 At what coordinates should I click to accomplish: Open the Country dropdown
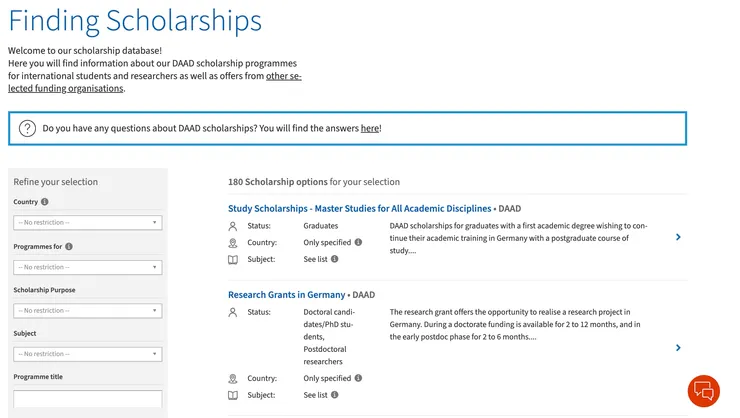pyautogui.click(x=88, y=223)
